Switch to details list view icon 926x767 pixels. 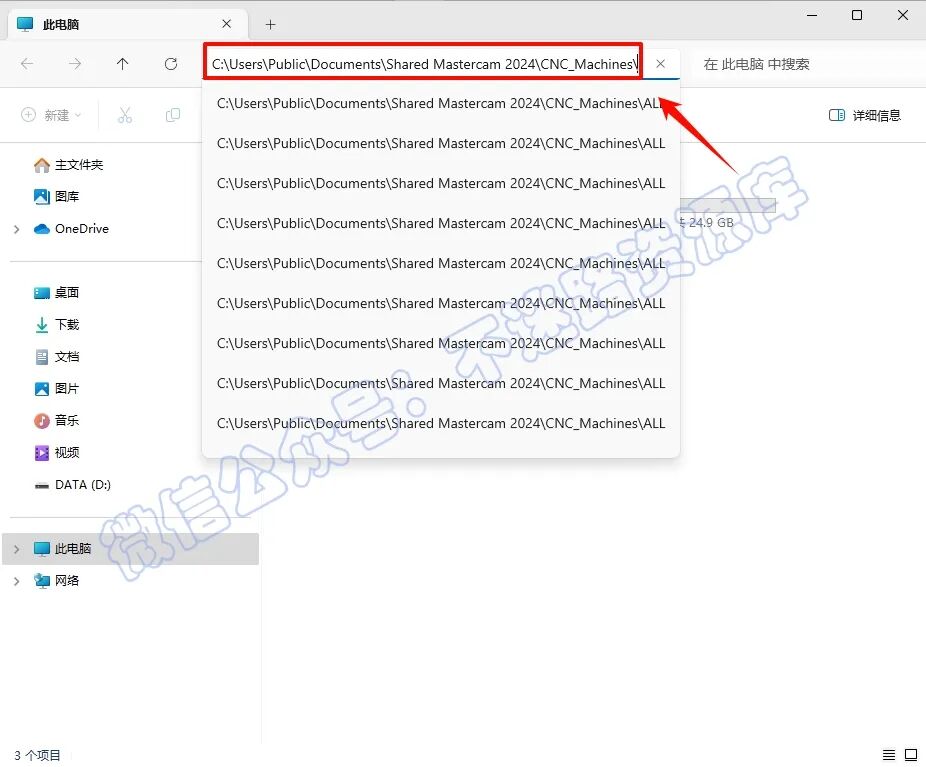(888, 755)
